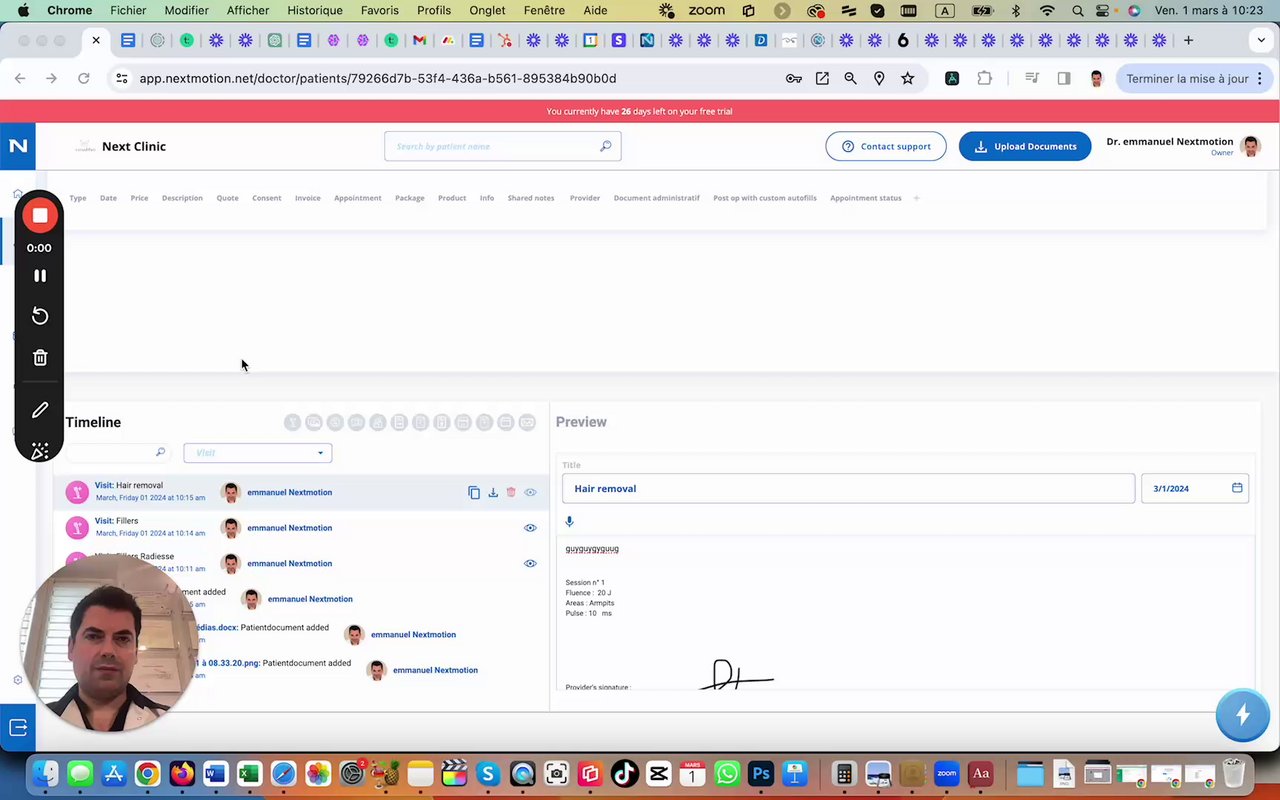This screenshot has height=800, width=1280.
Task: Open the first emmanuel Nextmotion provider link
Action: coord(289,492)
